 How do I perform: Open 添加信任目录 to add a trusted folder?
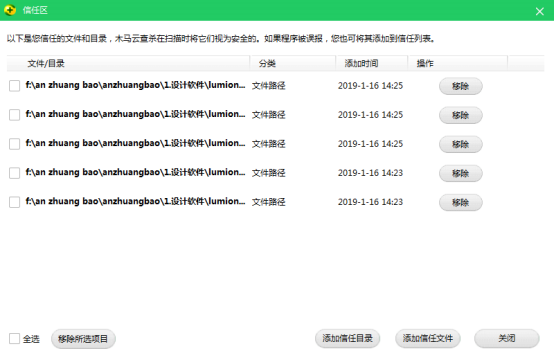pyautogui.click(x=347, y=338)
